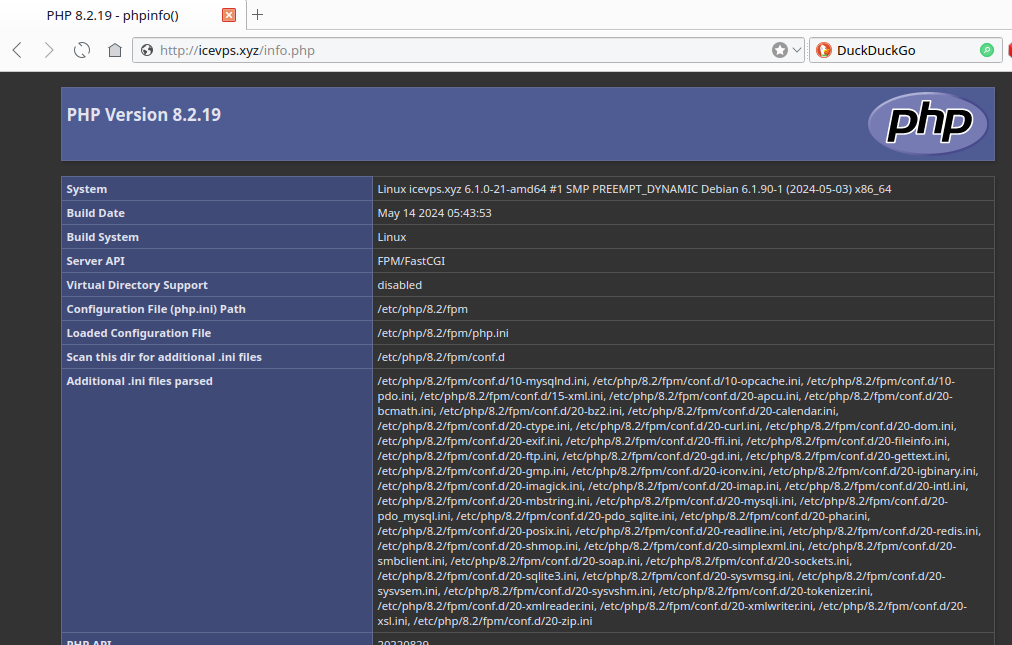
Task: Open the browser home page
Action: 115,50
